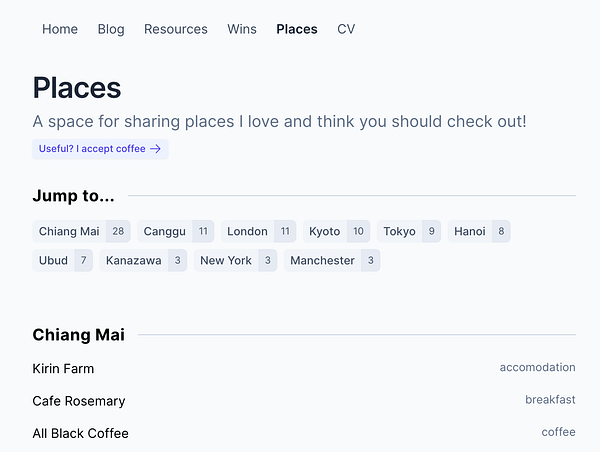Screen dimensions: 600x452
Task: Navigate to the Wins page
Action: [242, 29]
